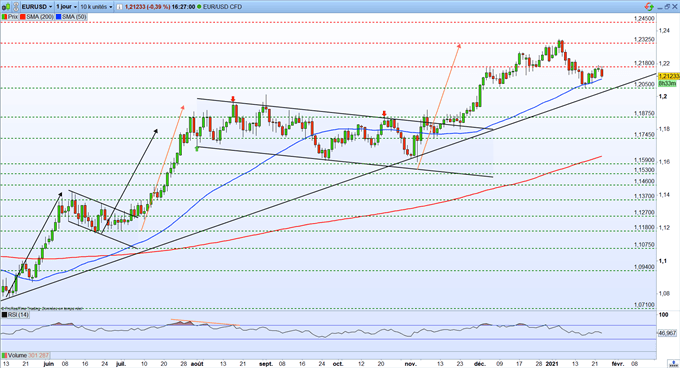This screenshot has width=680, height=368.
Task: Click the current price tag 1,21233
Action: pyautogui.click(x=669, y=76)
